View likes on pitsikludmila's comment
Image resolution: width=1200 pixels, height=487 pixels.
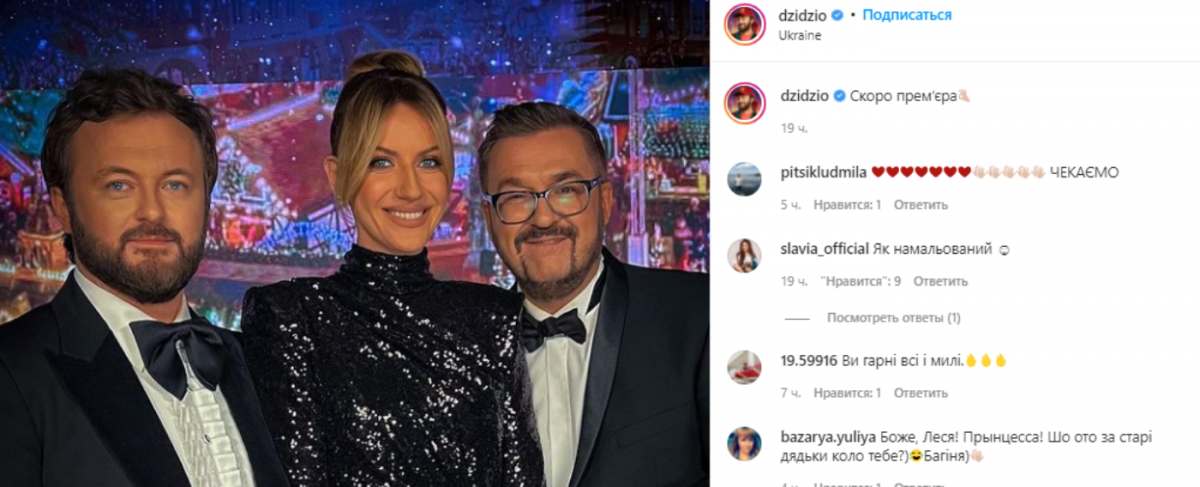click(x=847, y=204)
